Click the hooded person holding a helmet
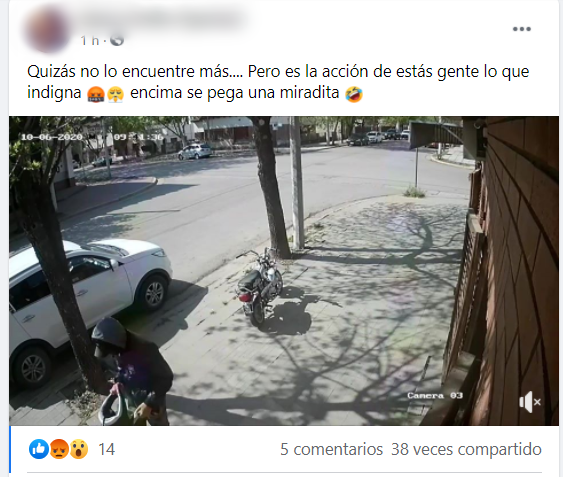This screenshot has width=563, height=477. (x=131, y=372)
